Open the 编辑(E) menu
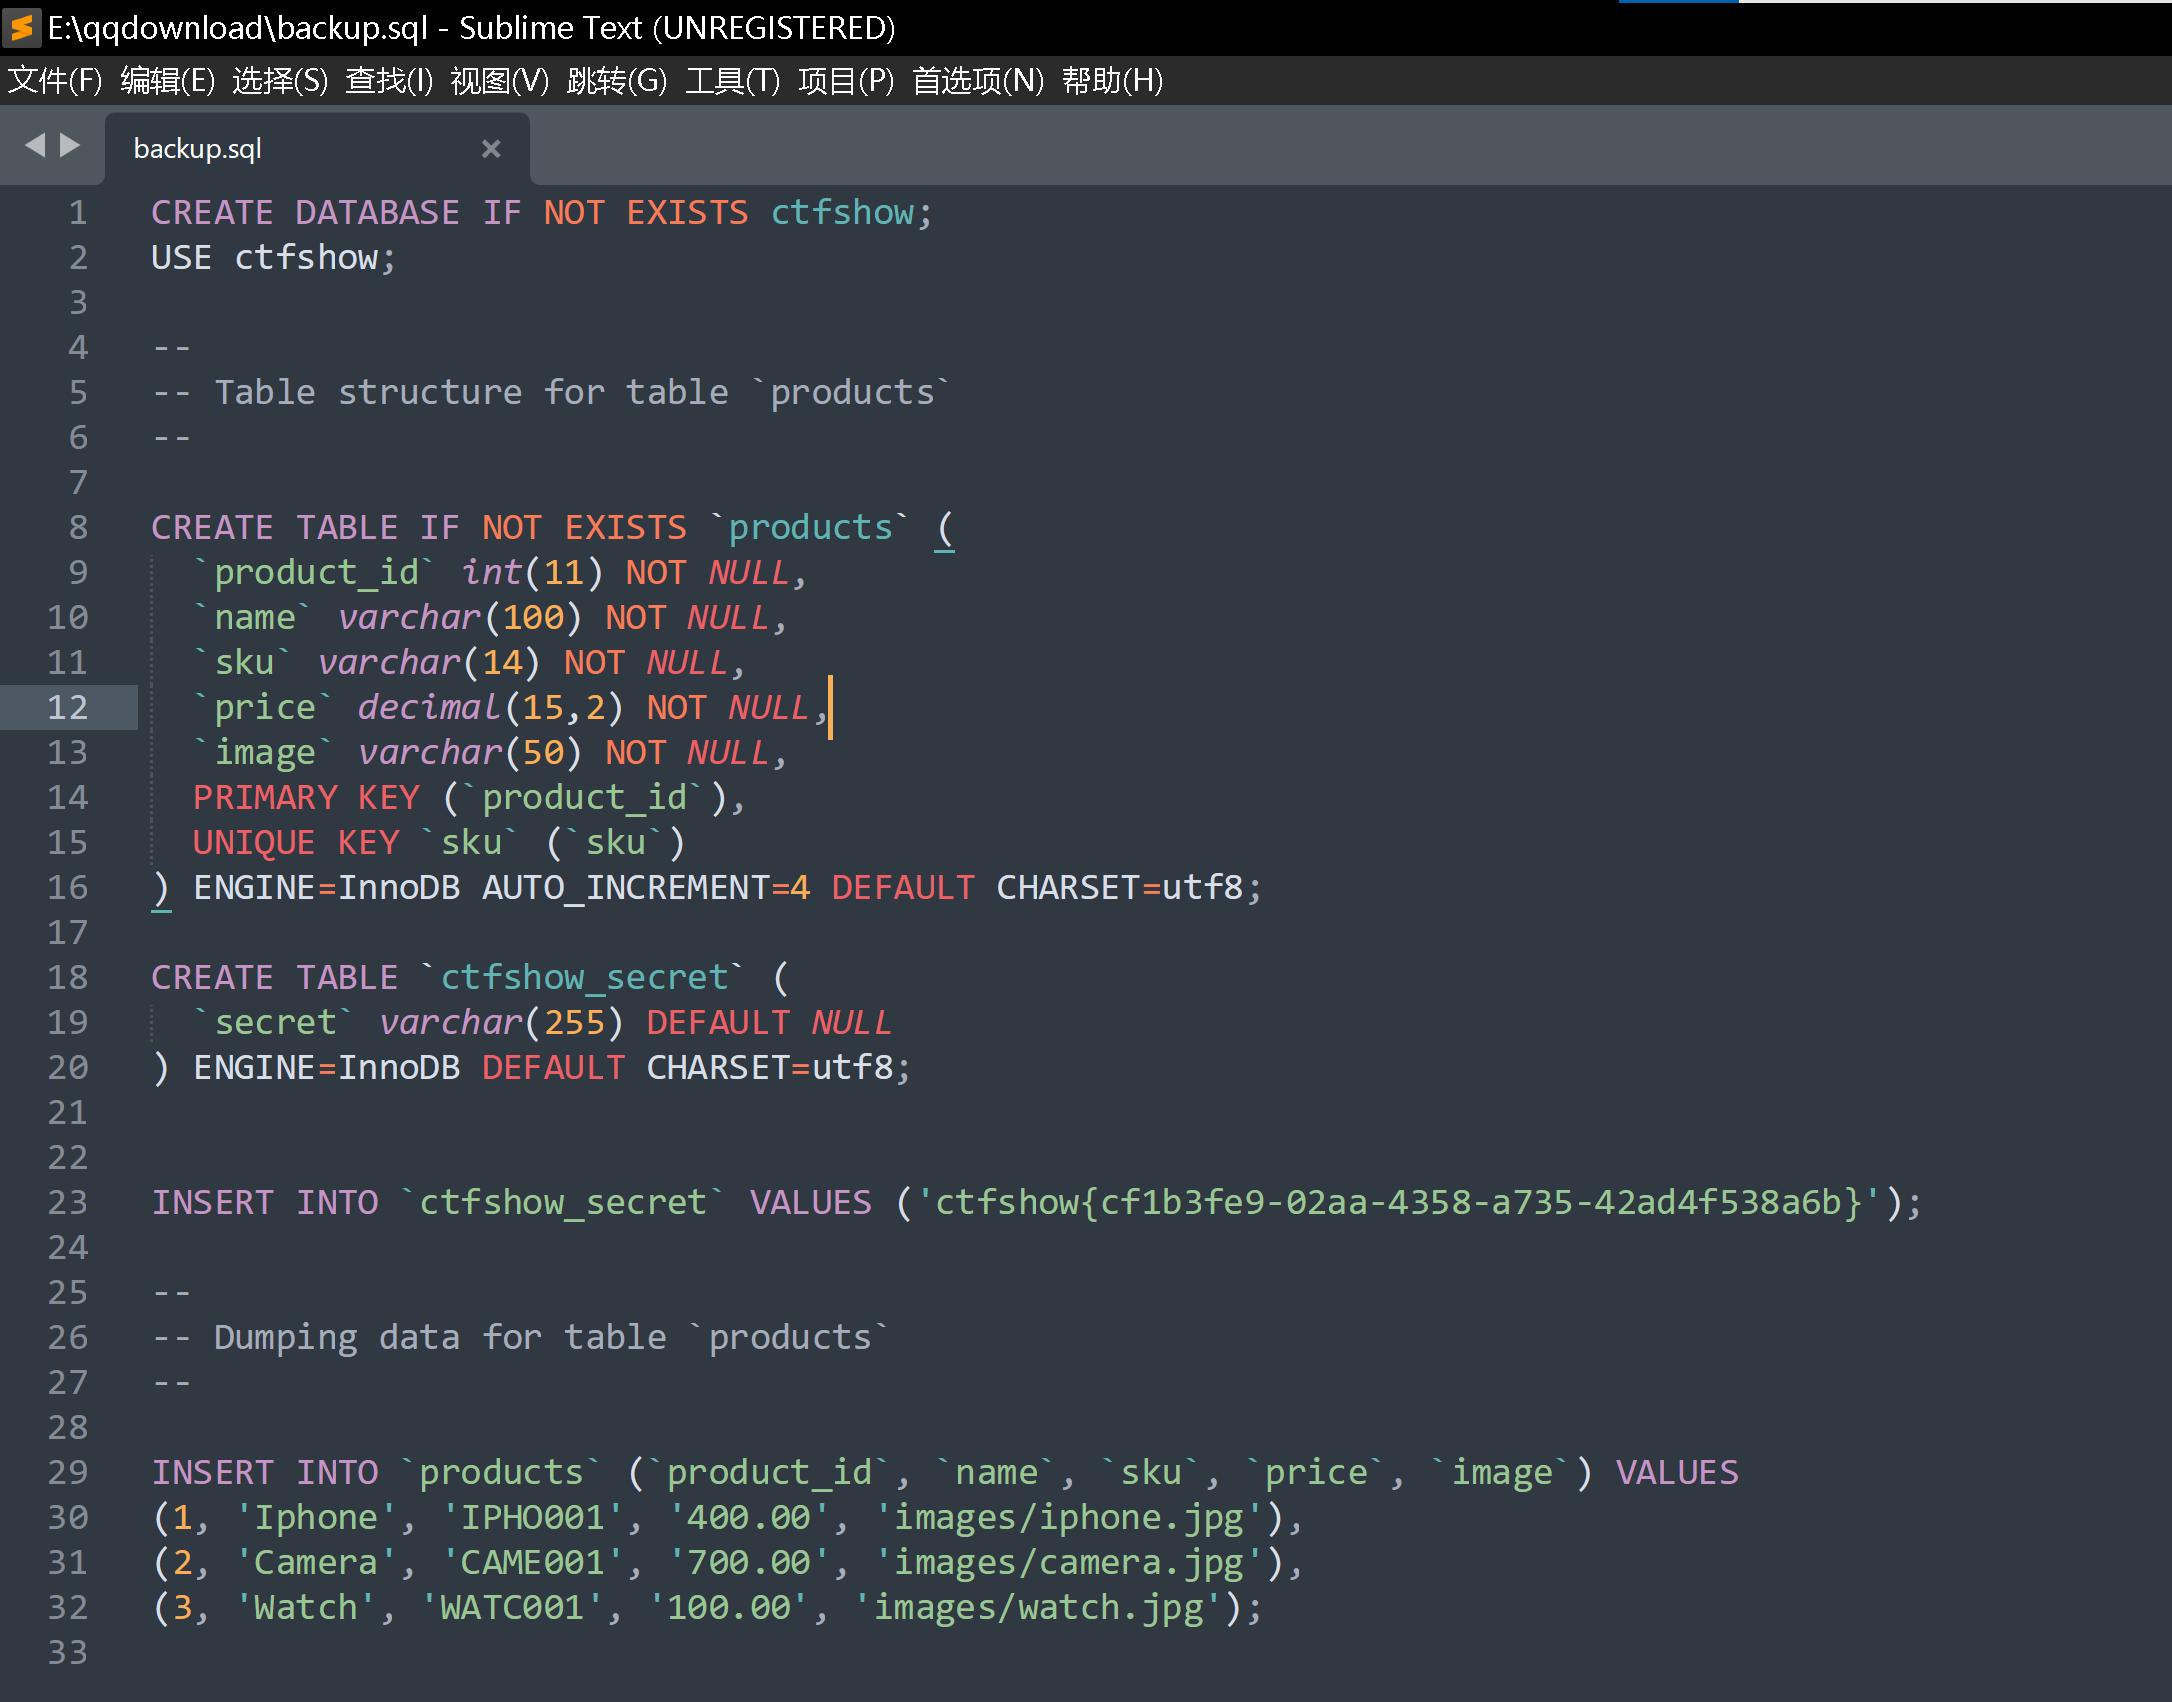Image resolution: width=2172 pixels, height=1702 pixels. coord(168,80)
